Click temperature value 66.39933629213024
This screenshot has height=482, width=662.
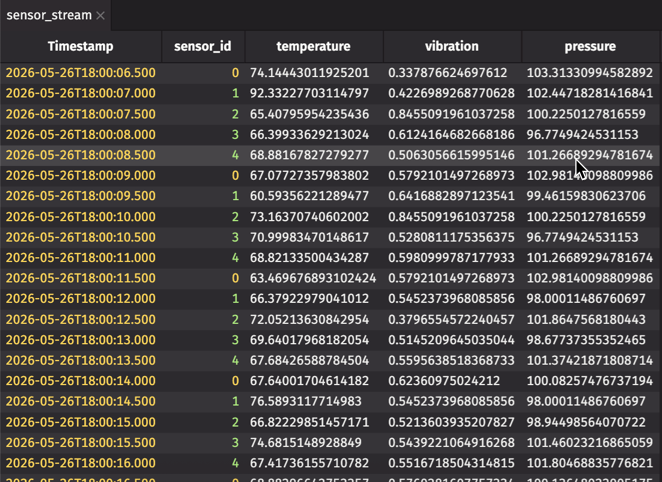(x=309, y=135)
